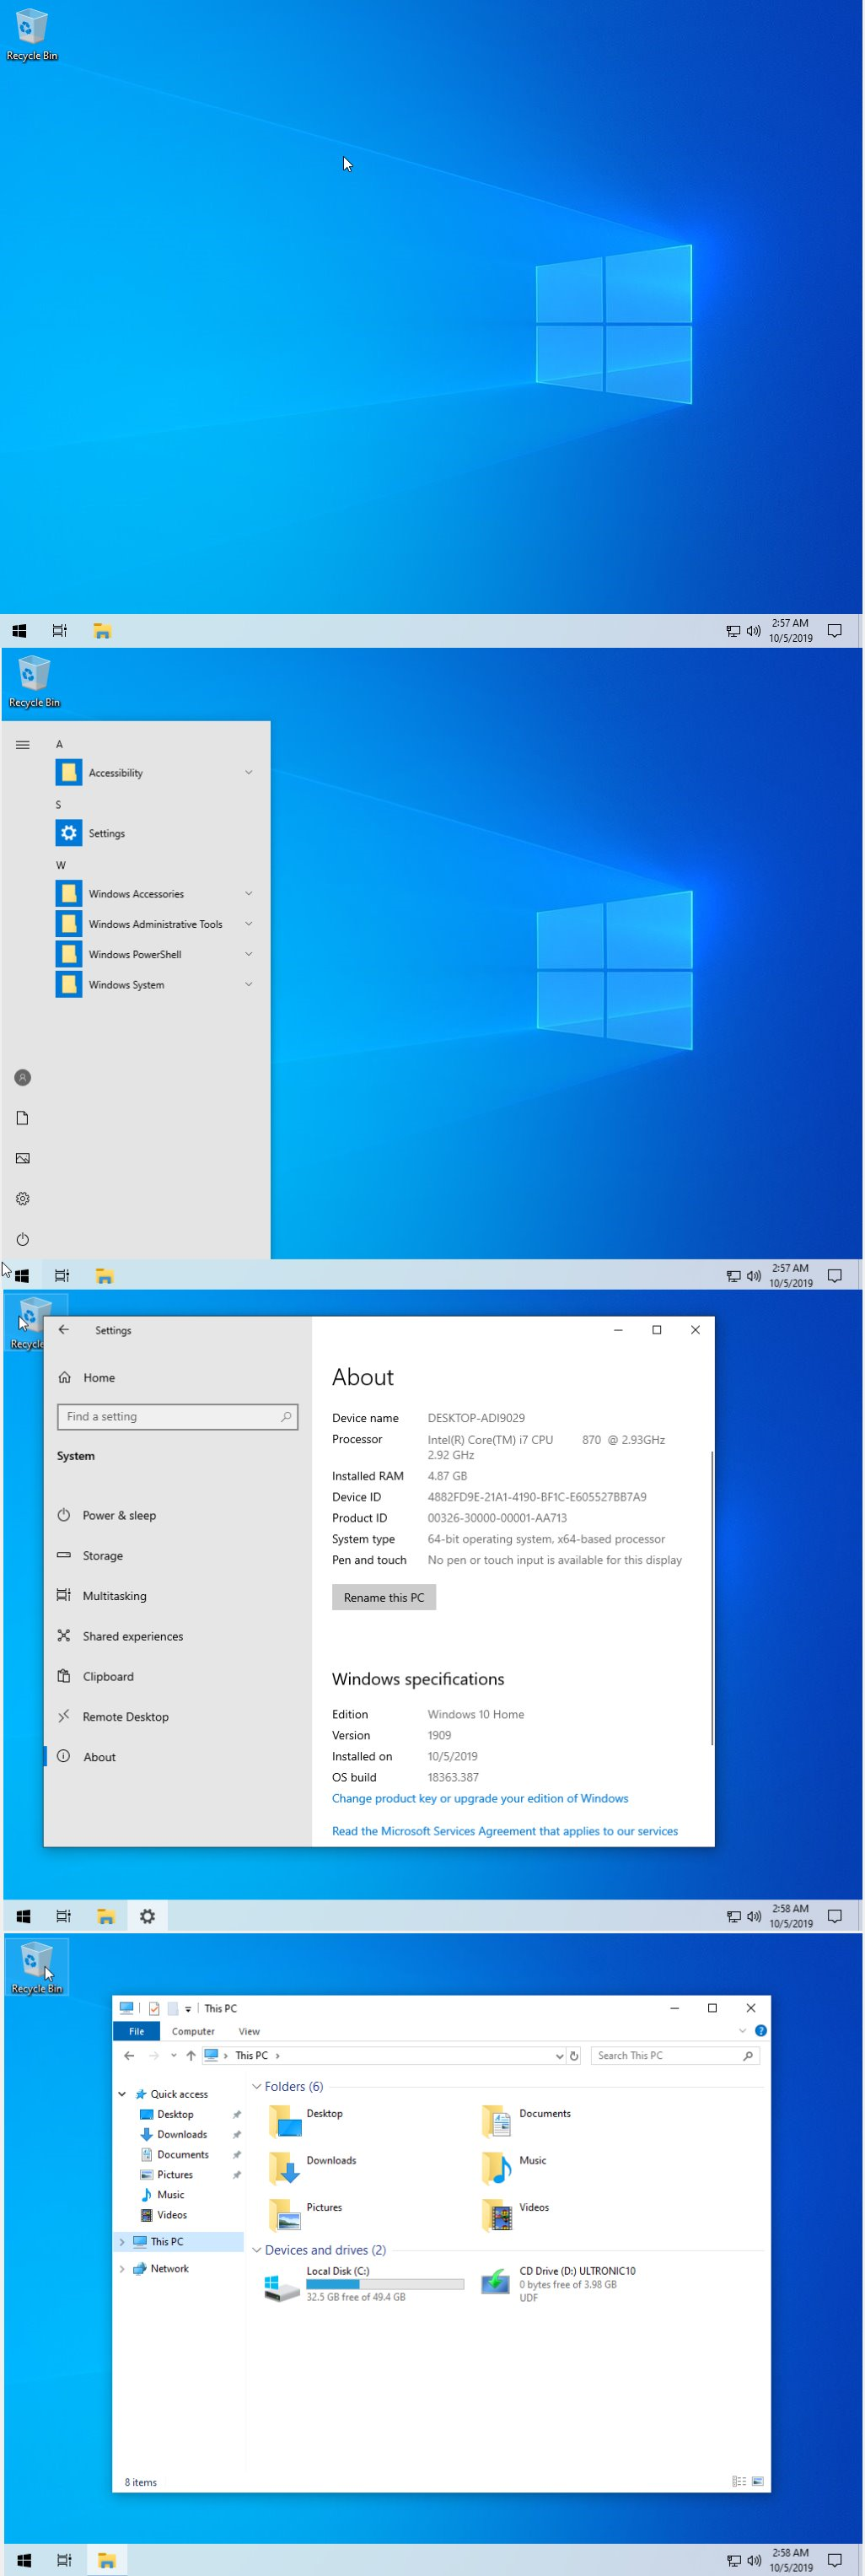Image resolution: width=865 pixels, height=2576 pixels.
Task: Open Pictures icon on Start menu left rail
Action: (x=22, y=1158)
